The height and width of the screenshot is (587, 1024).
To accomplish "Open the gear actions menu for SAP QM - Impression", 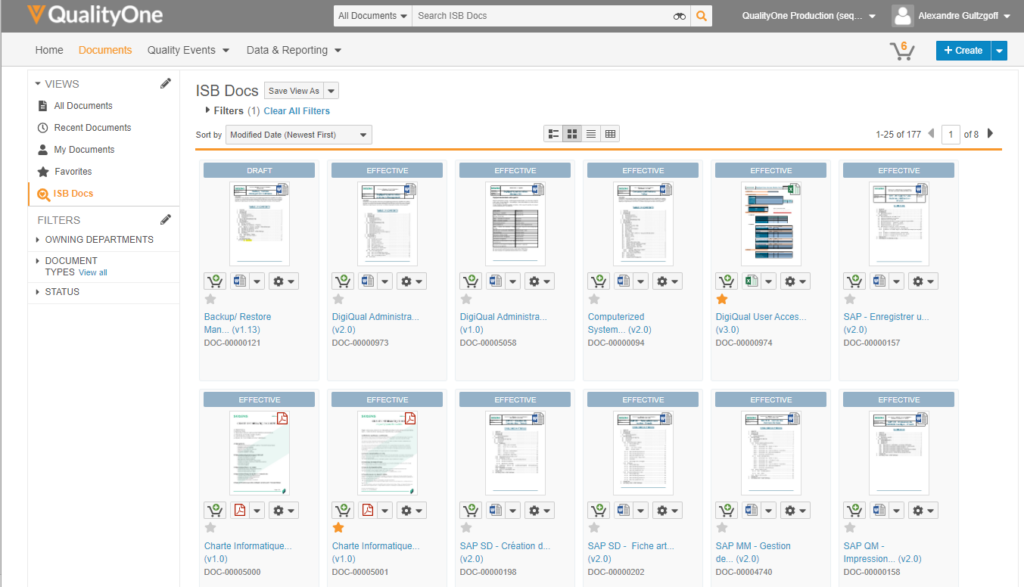I will pyautogui.click(x=923, y=511).
